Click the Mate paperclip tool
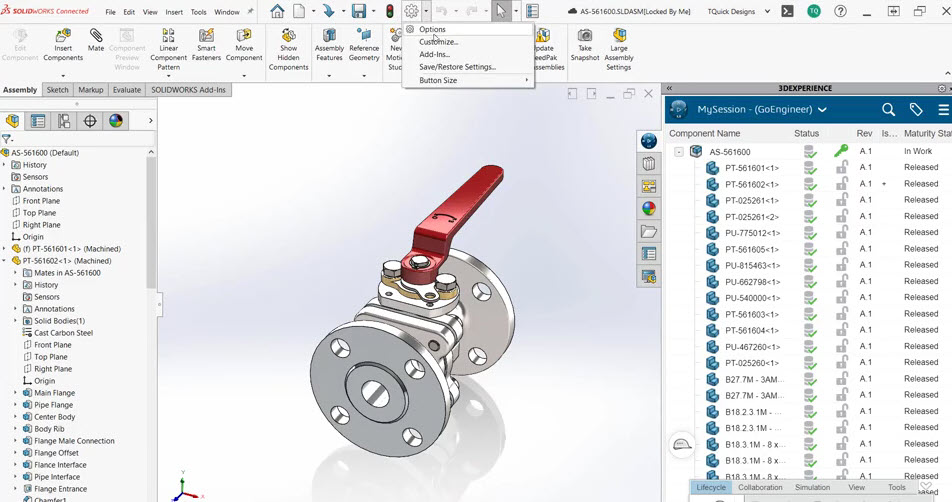This screenshot has height=502, width=952. pyautogui.click(x=96, y=40)
